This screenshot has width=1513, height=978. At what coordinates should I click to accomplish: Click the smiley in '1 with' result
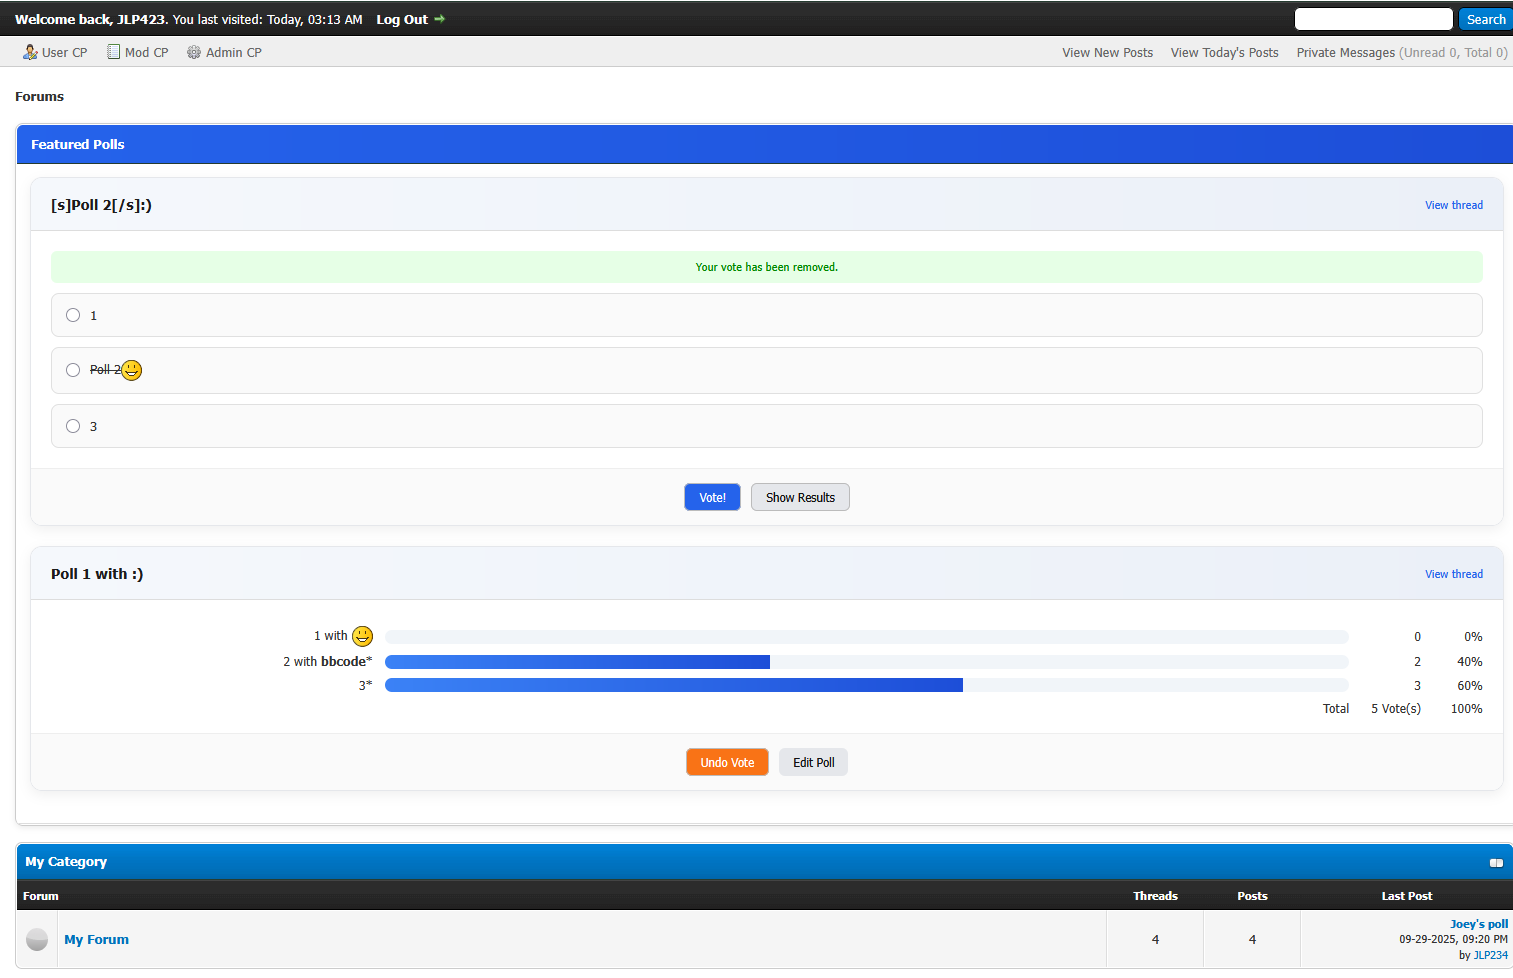363,636
